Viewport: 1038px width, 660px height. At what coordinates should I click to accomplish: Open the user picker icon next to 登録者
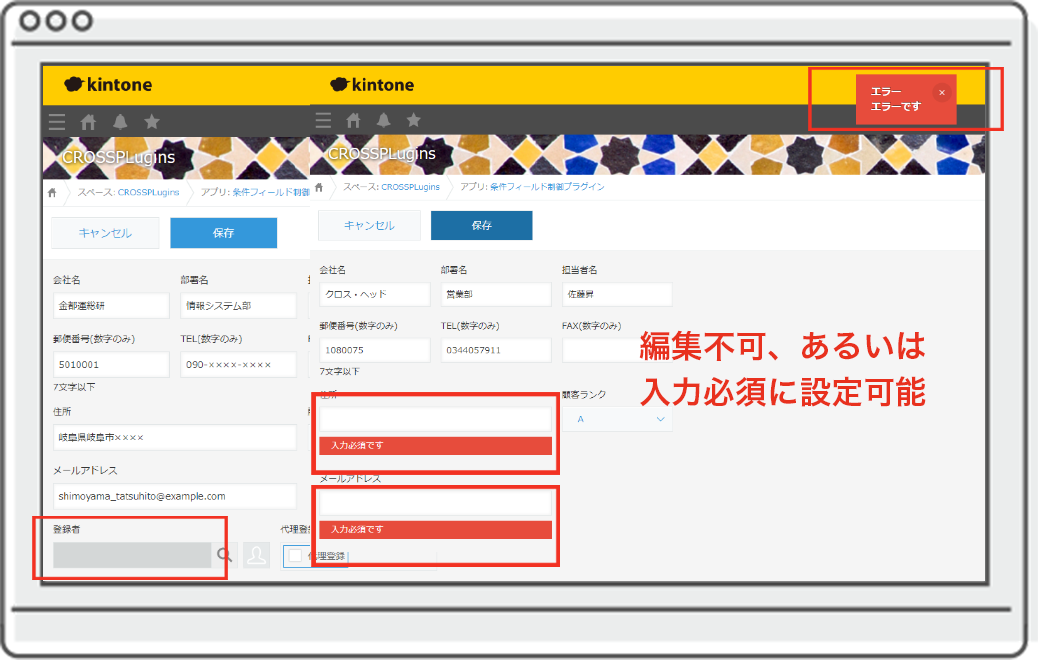pyautogui.click(x=257, y=556)
